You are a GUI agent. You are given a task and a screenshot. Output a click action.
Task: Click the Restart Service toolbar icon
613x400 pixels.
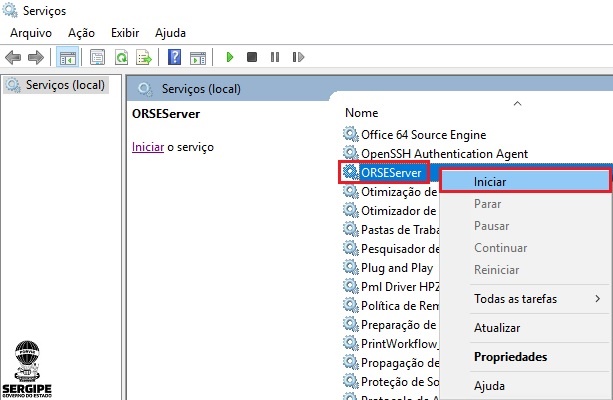coord(297,58)
